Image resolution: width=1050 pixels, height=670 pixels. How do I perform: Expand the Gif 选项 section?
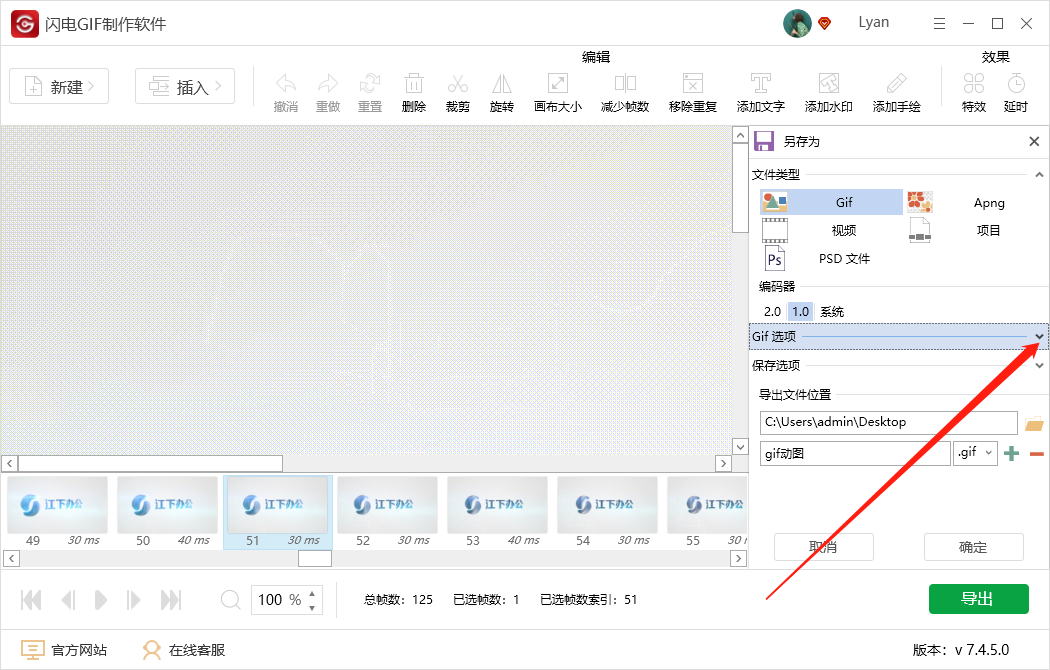point(1038,337)
